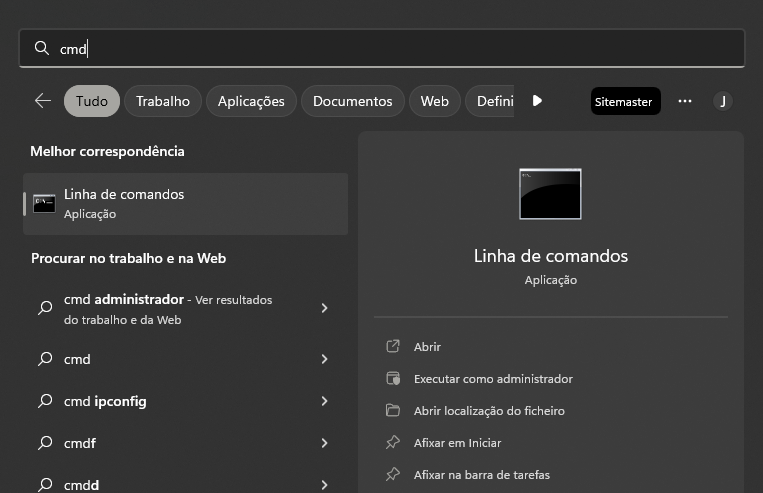Click the scroll-right filter arrow icon
This screenshot has width=763, height=493.
click(x=537, y=101)
